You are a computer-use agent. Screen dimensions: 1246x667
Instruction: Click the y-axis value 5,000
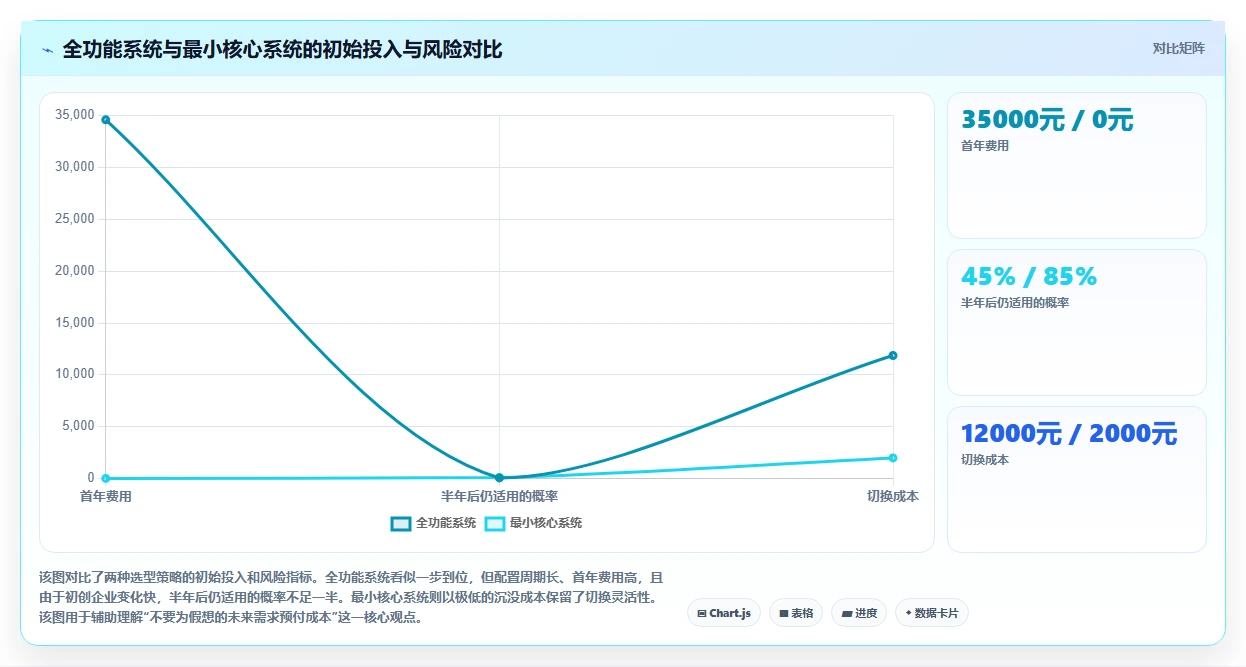[x=79, y=426]
